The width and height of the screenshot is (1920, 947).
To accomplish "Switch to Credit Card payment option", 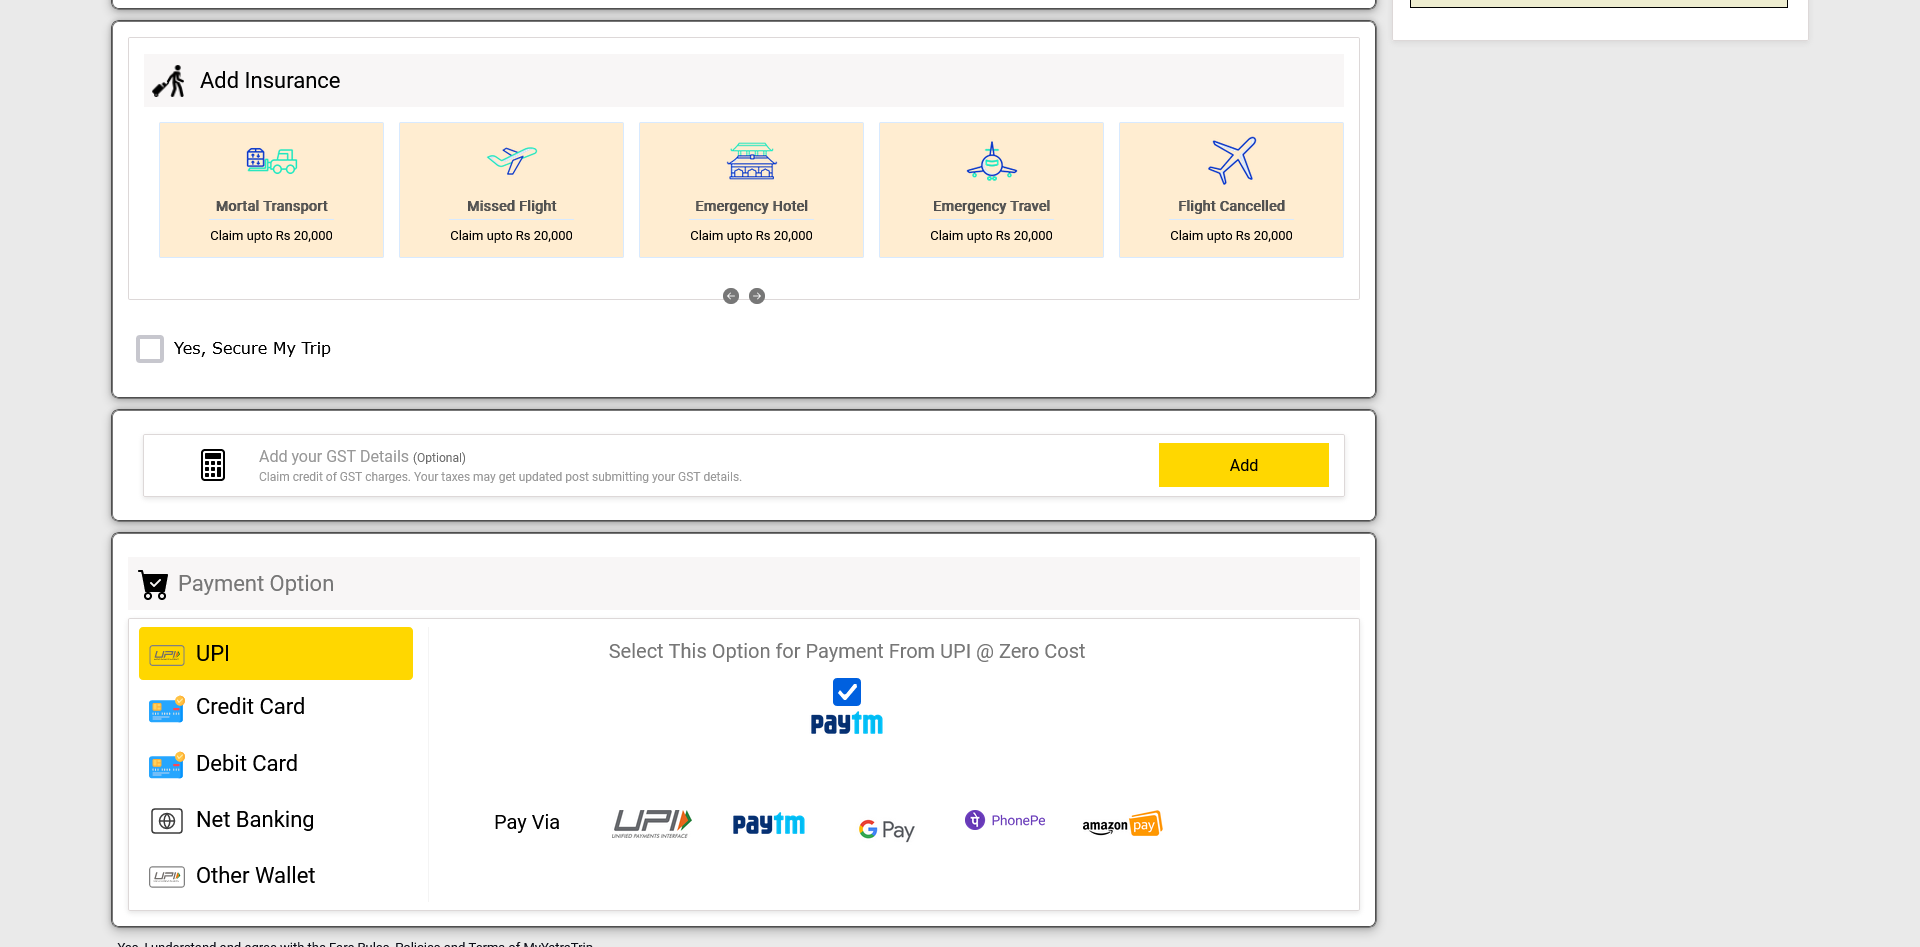I will pos(276,707).
